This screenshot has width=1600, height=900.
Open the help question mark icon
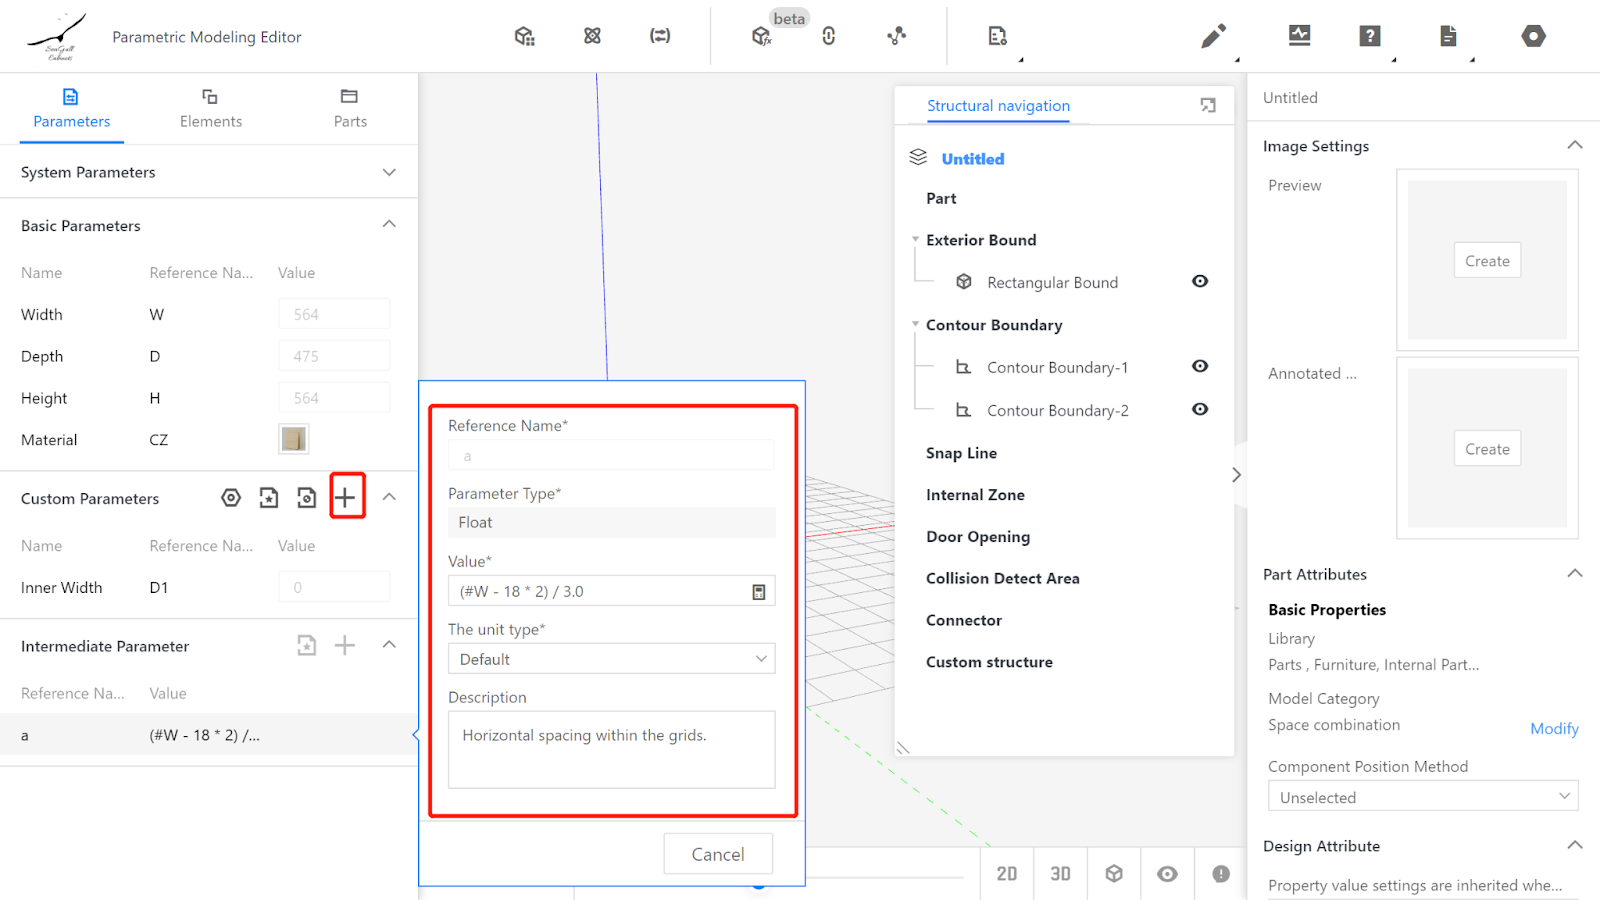click(1370, 36)
